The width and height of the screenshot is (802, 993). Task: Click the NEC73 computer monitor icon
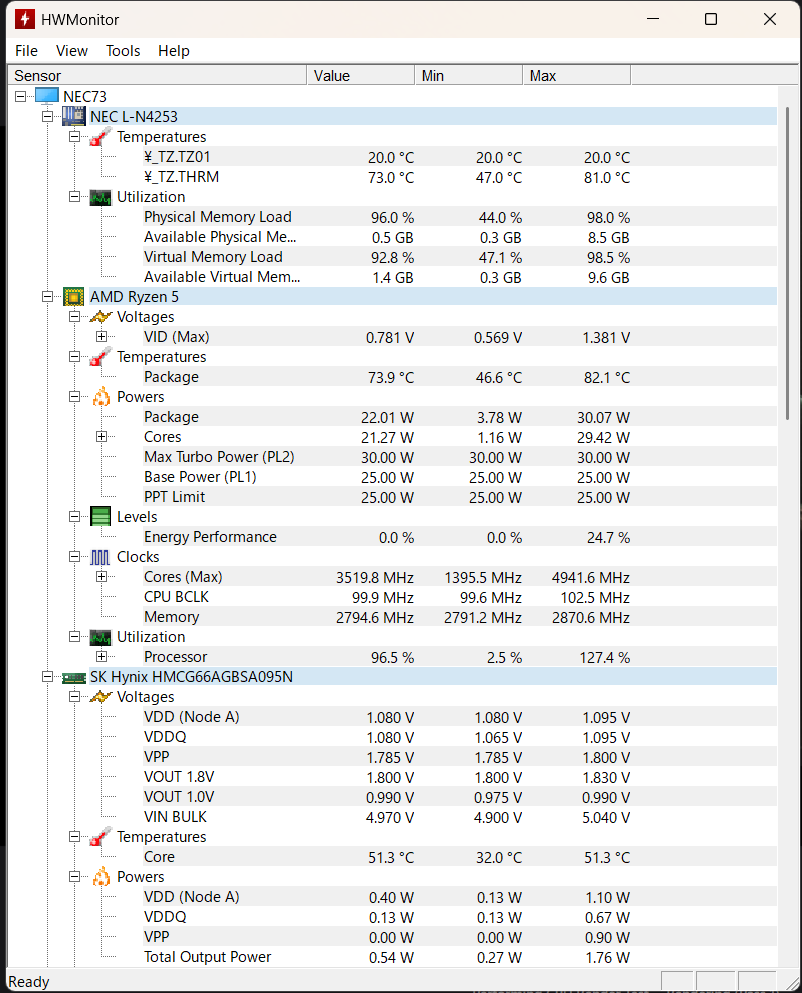coord(47,96)
